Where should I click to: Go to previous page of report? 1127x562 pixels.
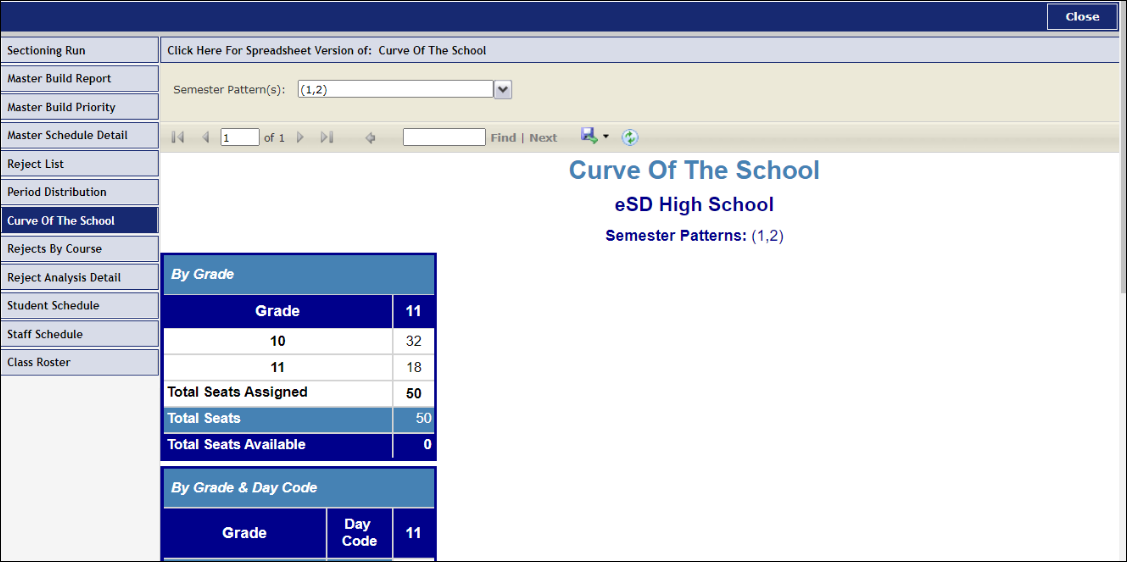pos(206,137)
